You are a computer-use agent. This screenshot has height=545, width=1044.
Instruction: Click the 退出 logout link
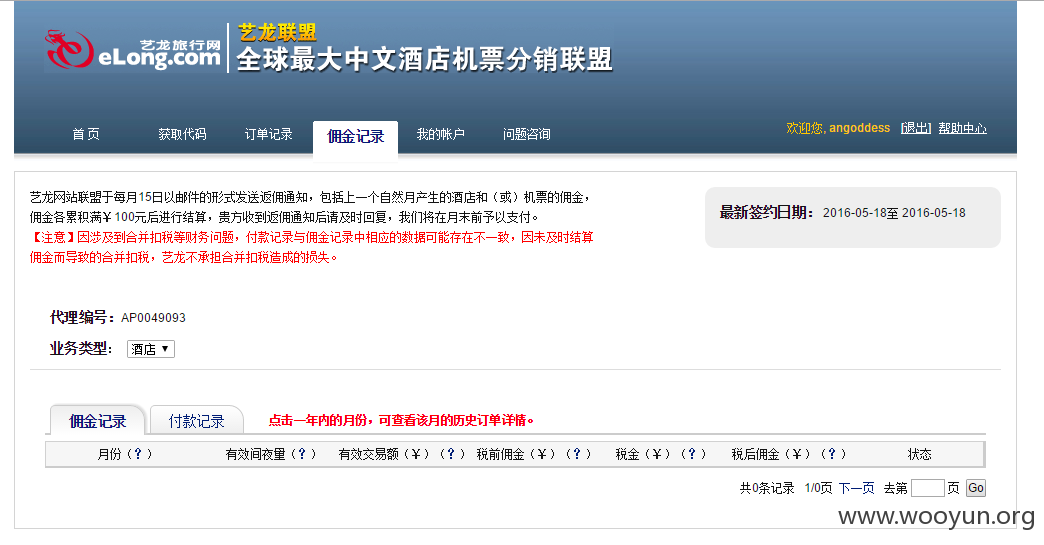[915, 128]
